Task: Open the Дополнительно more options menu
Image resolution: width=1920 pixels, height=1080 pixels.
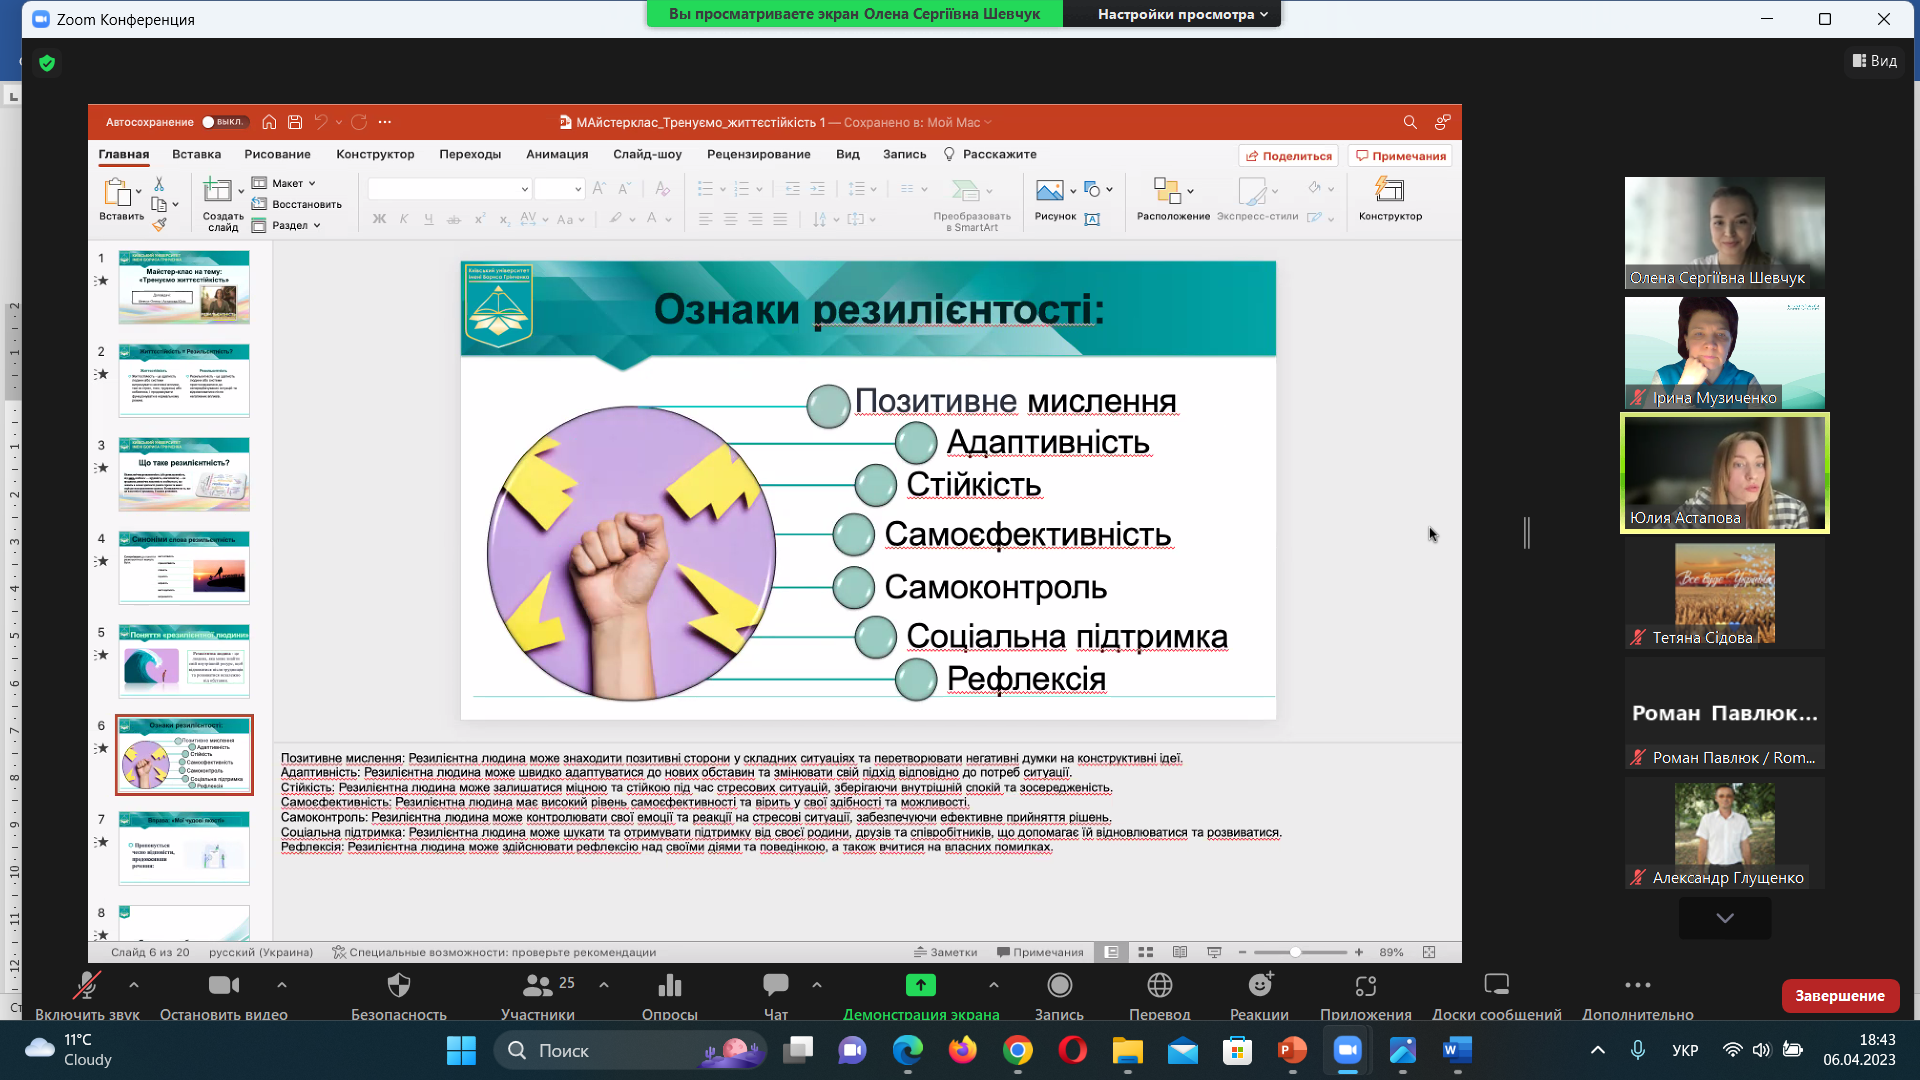Action: point(1637,986)
